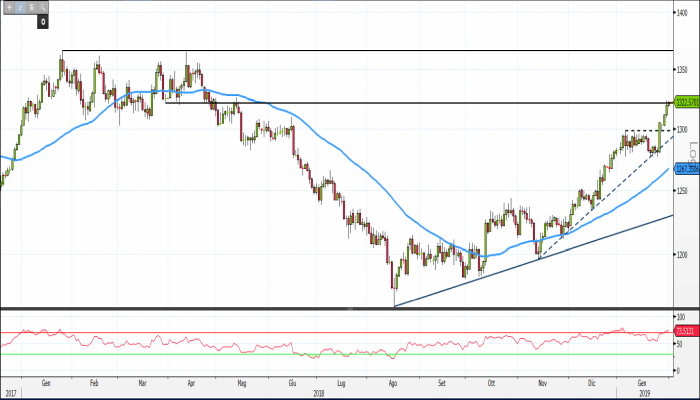Click the crosshair tool in chart toolbar
700x400 pixels.
pyautogui.click(x=8, y=9)
